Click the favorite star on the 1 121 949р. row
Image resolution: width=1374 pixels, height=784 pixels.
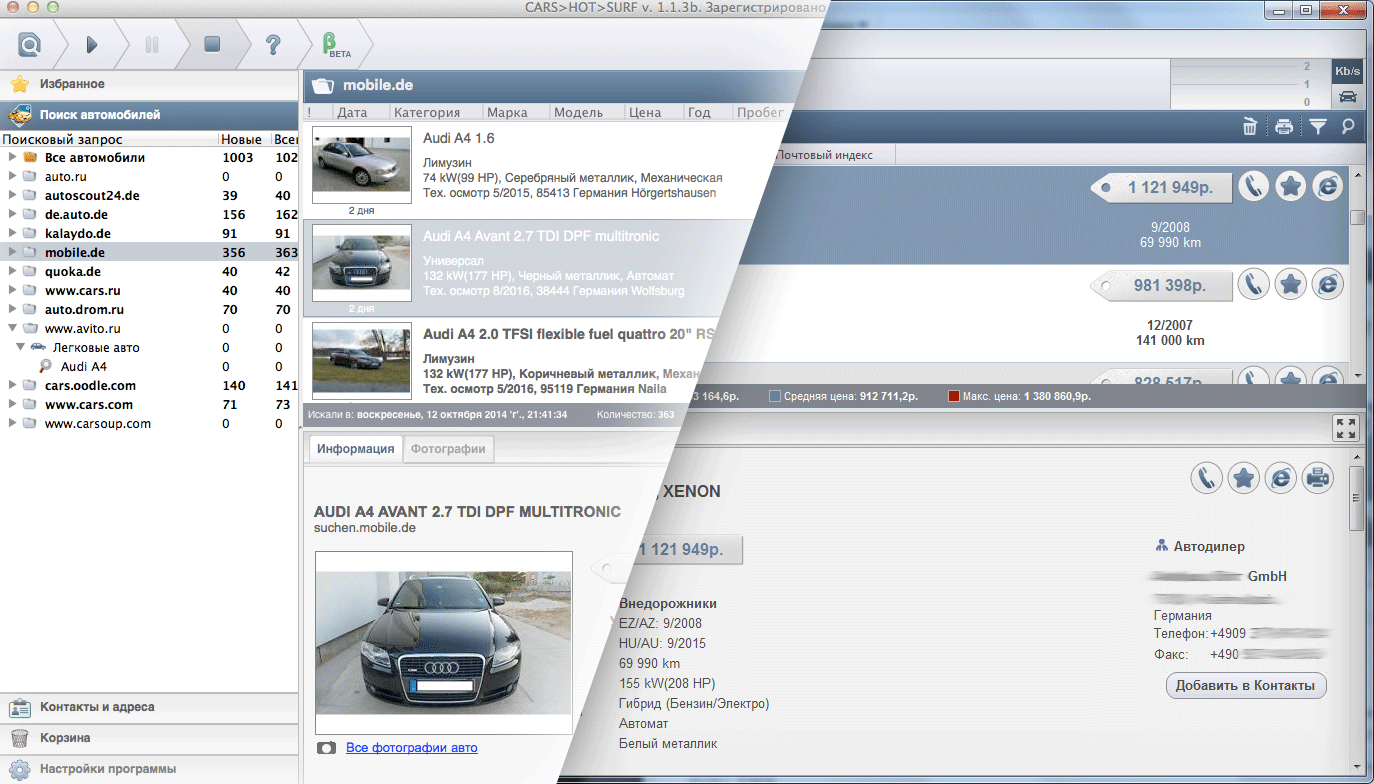coord(1291,186)
